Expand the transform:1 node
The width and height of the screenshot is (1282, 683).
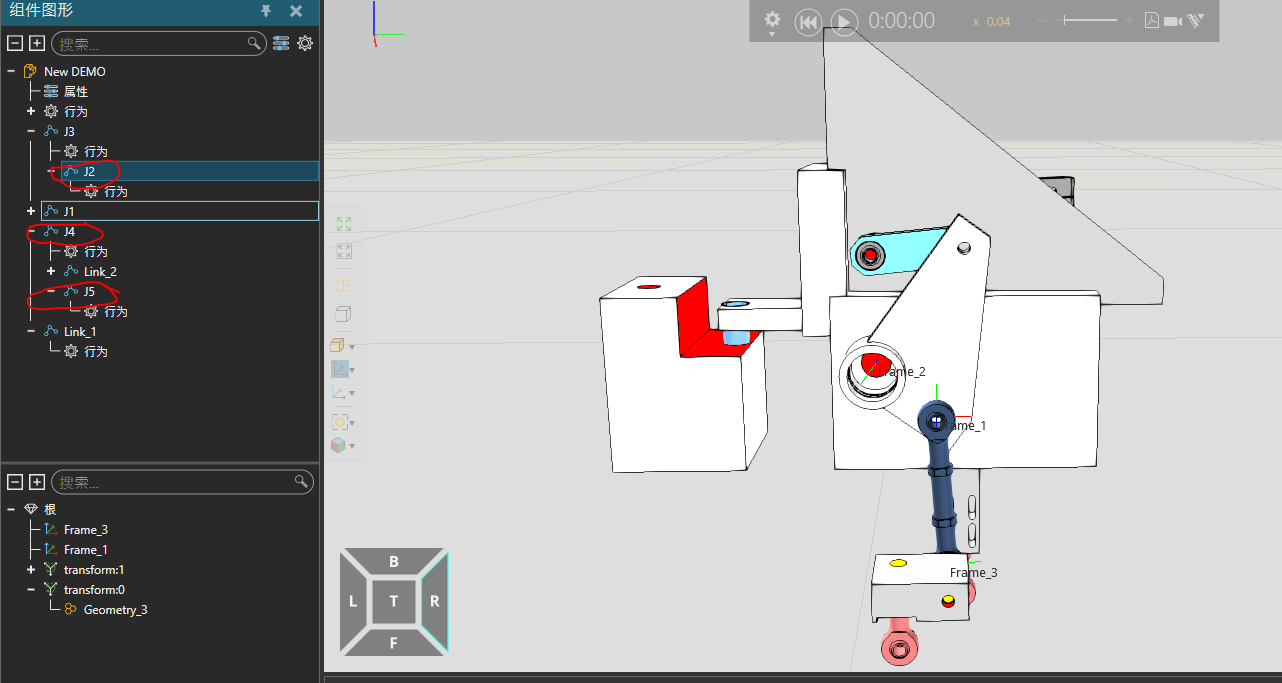31,569
